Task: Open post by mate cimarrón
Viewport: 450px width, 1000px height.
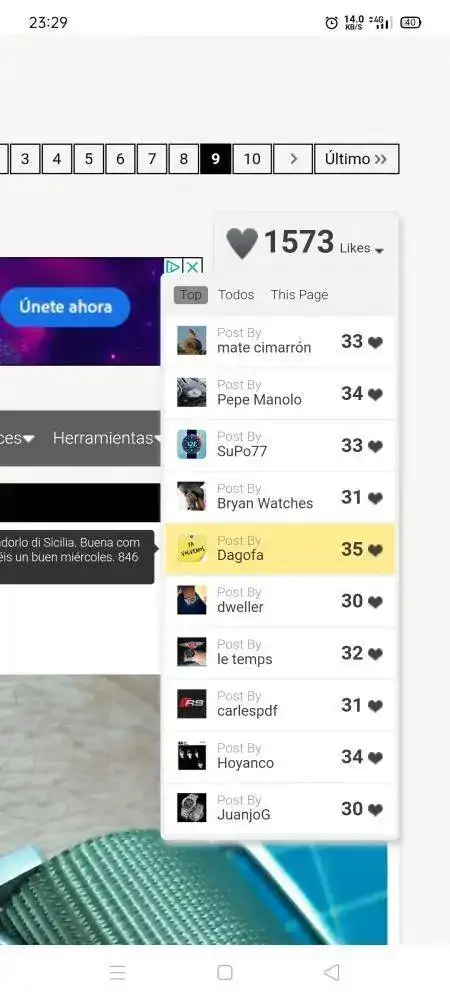Action: (x=279, y=341)
